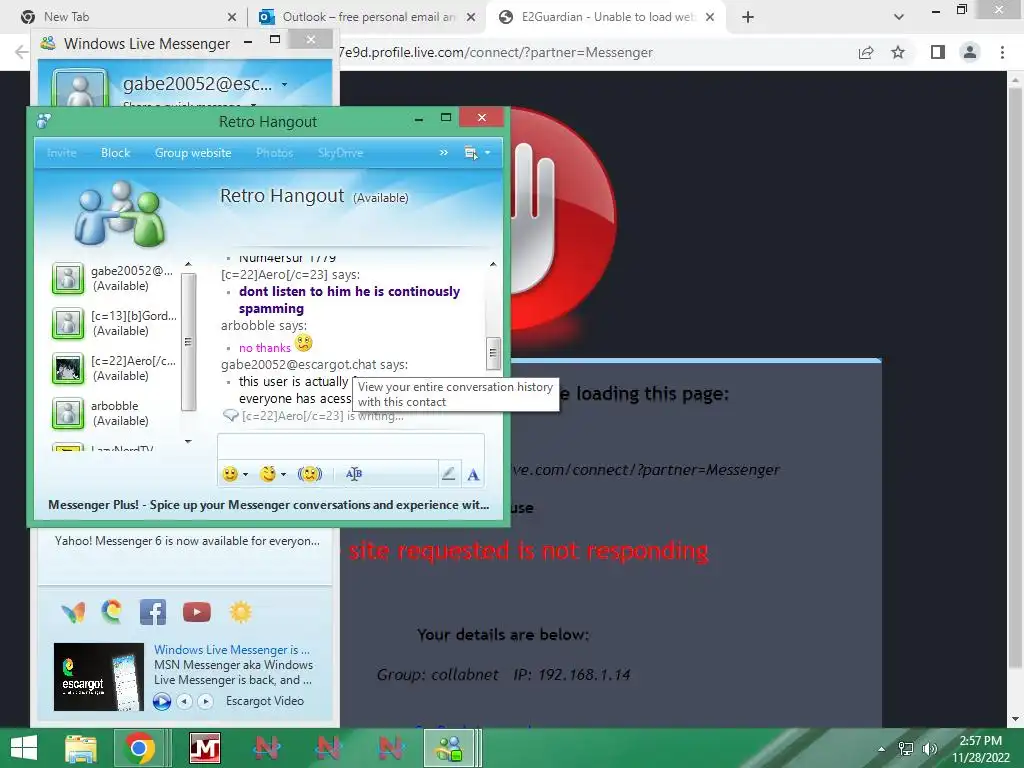The image size is (1024, 768).
Task: Open the emoticon picker smiley in chat
Action: tap(230, 474)
